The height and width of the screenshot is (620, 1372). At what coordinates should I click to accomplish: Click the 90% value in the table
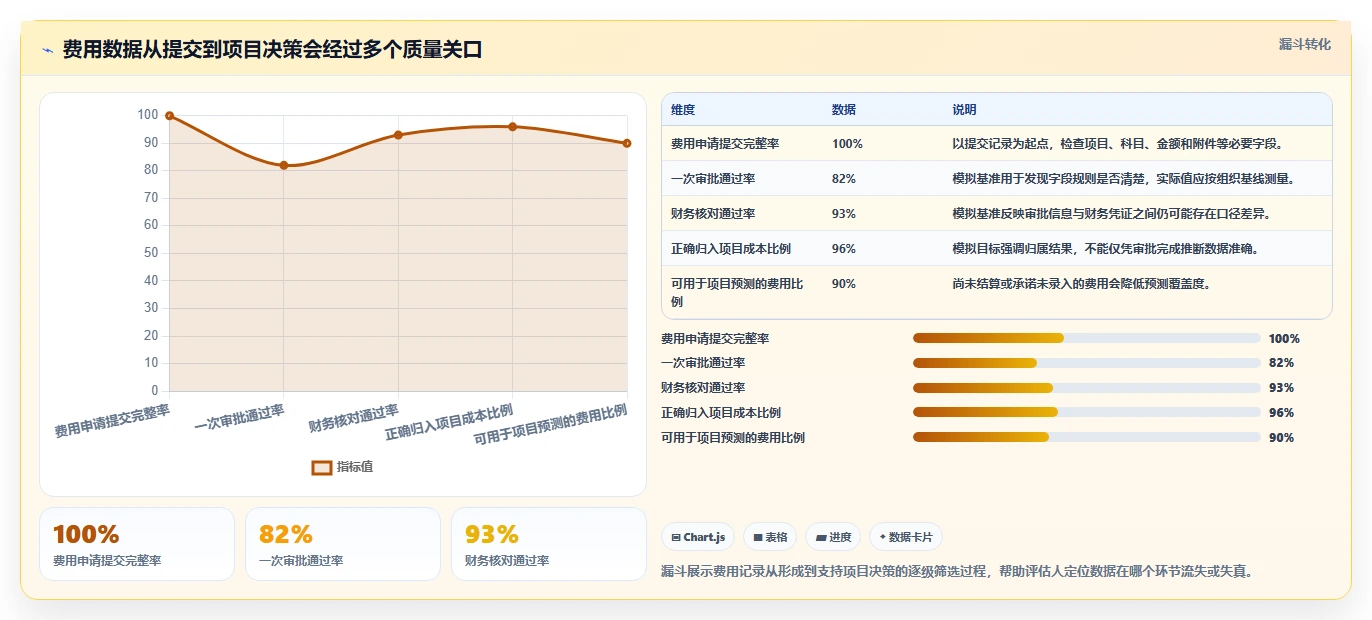[x=844, y=284]
